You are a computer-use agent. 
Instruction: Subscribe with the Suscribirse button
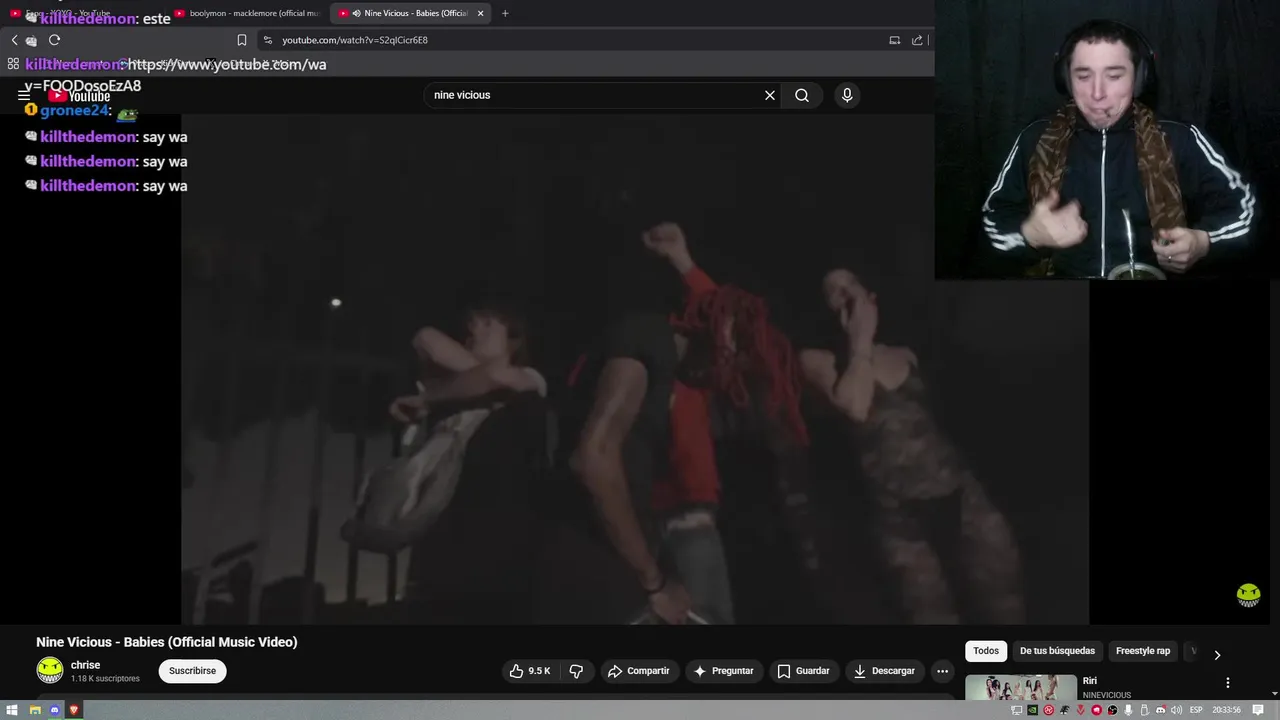coord(192,671)
